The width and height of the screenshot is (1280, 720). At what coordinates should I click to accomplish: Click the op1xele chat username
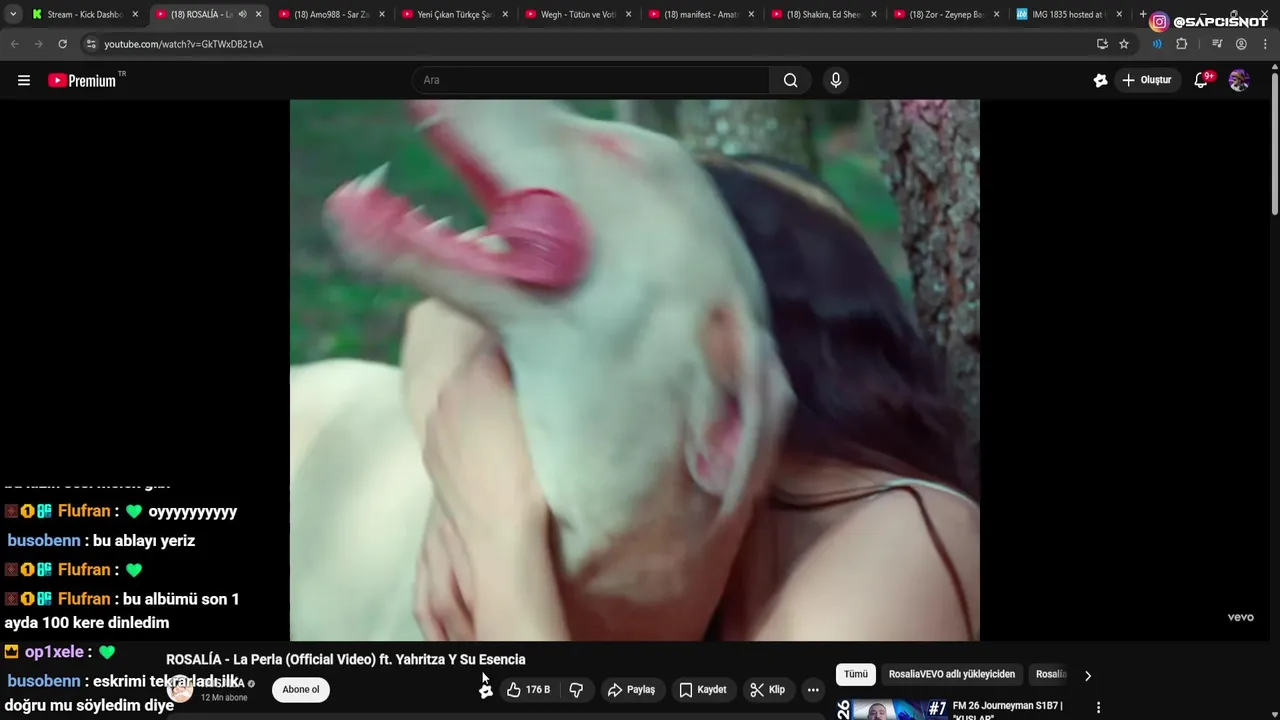[54, 651]
